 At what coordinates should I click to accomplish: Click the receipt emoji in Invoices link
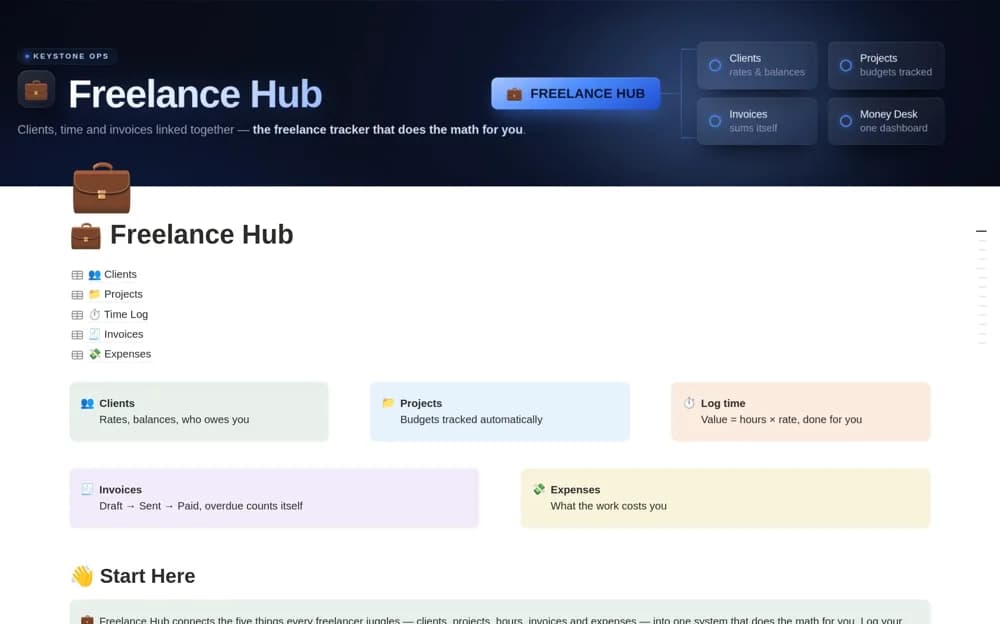click(94, 334)
